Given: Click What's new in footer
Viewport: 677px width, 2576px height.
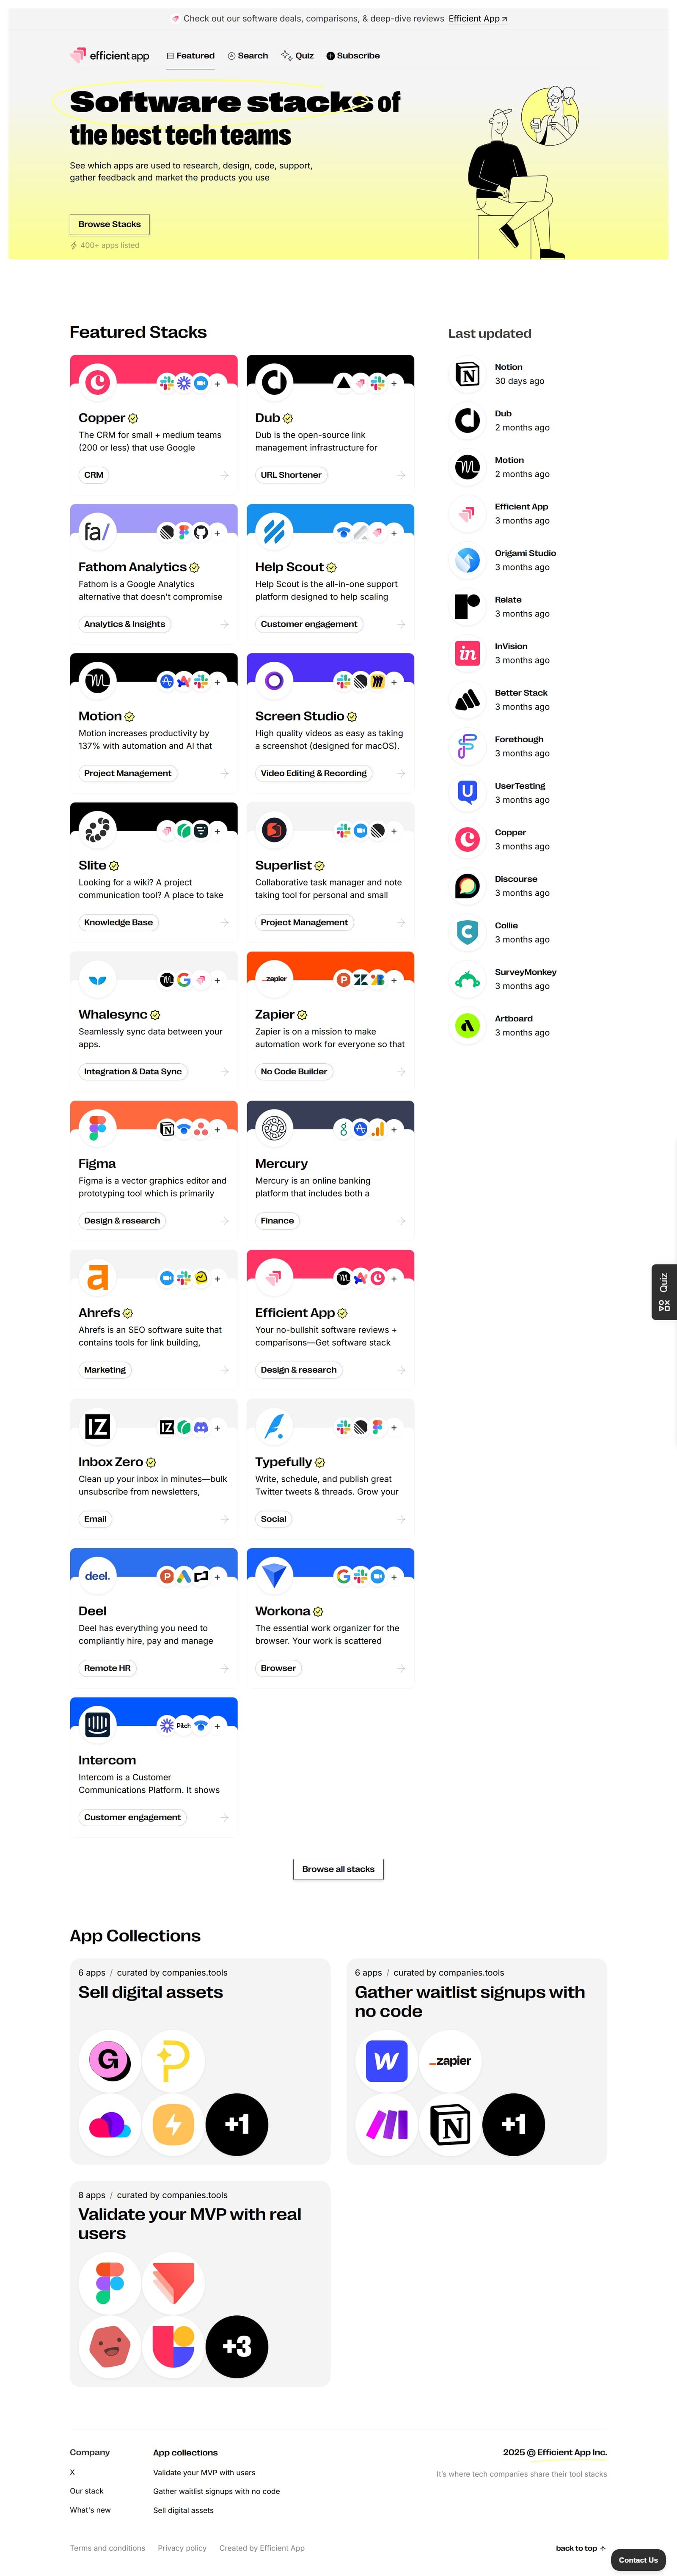Looking at the screenshot, I should 90,2510.
